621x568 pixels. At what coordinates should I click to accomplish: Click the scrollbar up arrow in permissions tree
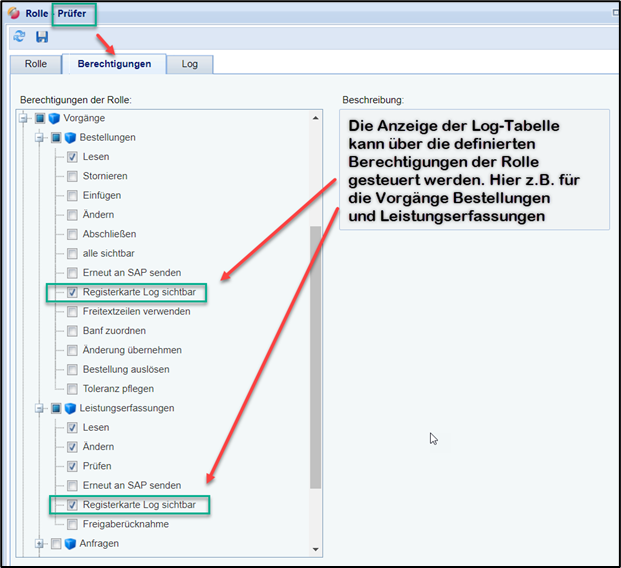pos(317,118)
